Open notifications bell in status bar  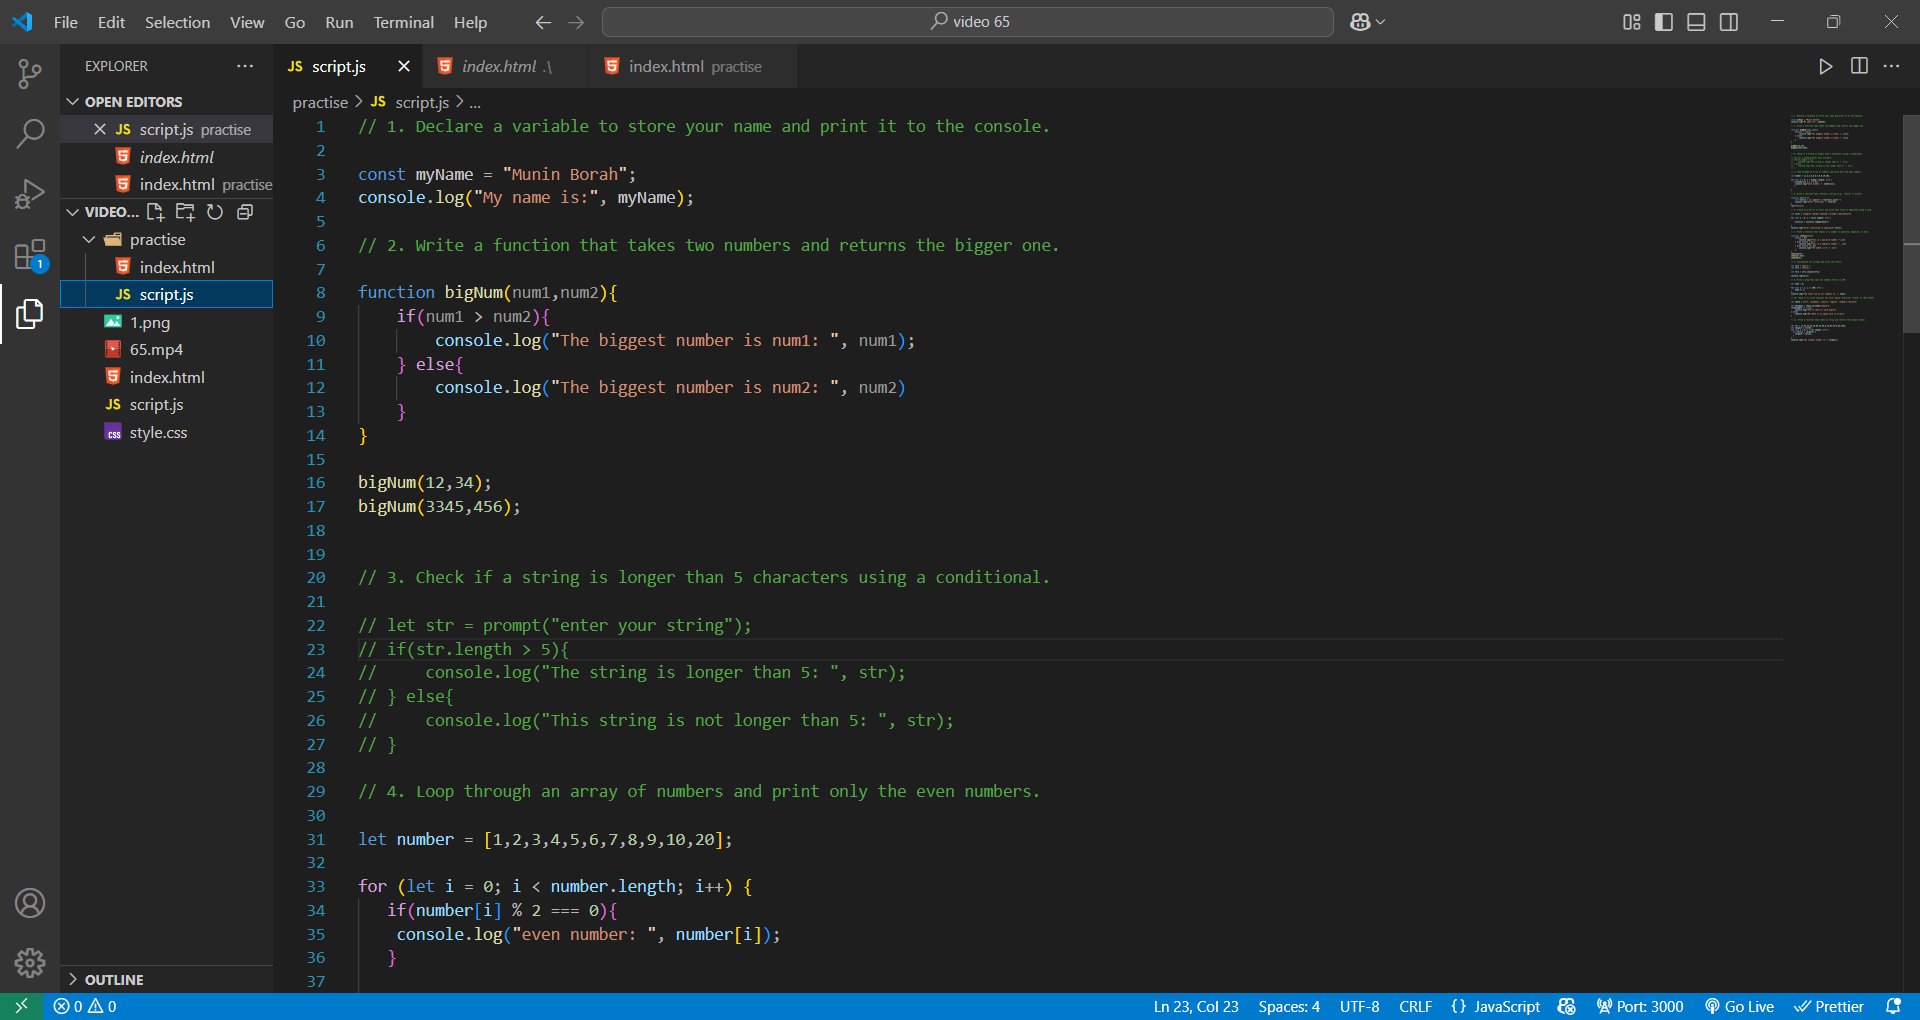1893,1006
